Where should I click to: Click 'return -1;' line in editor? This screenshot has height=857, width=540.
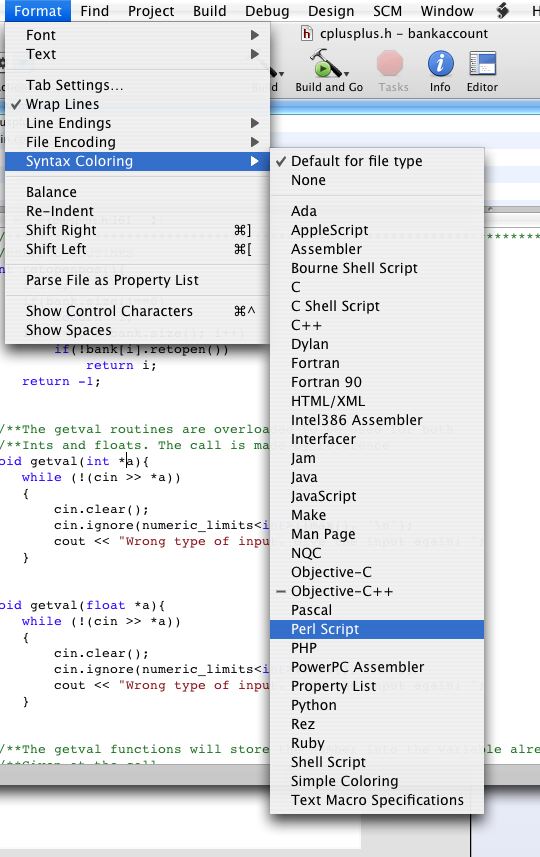[x=61, y=381]
